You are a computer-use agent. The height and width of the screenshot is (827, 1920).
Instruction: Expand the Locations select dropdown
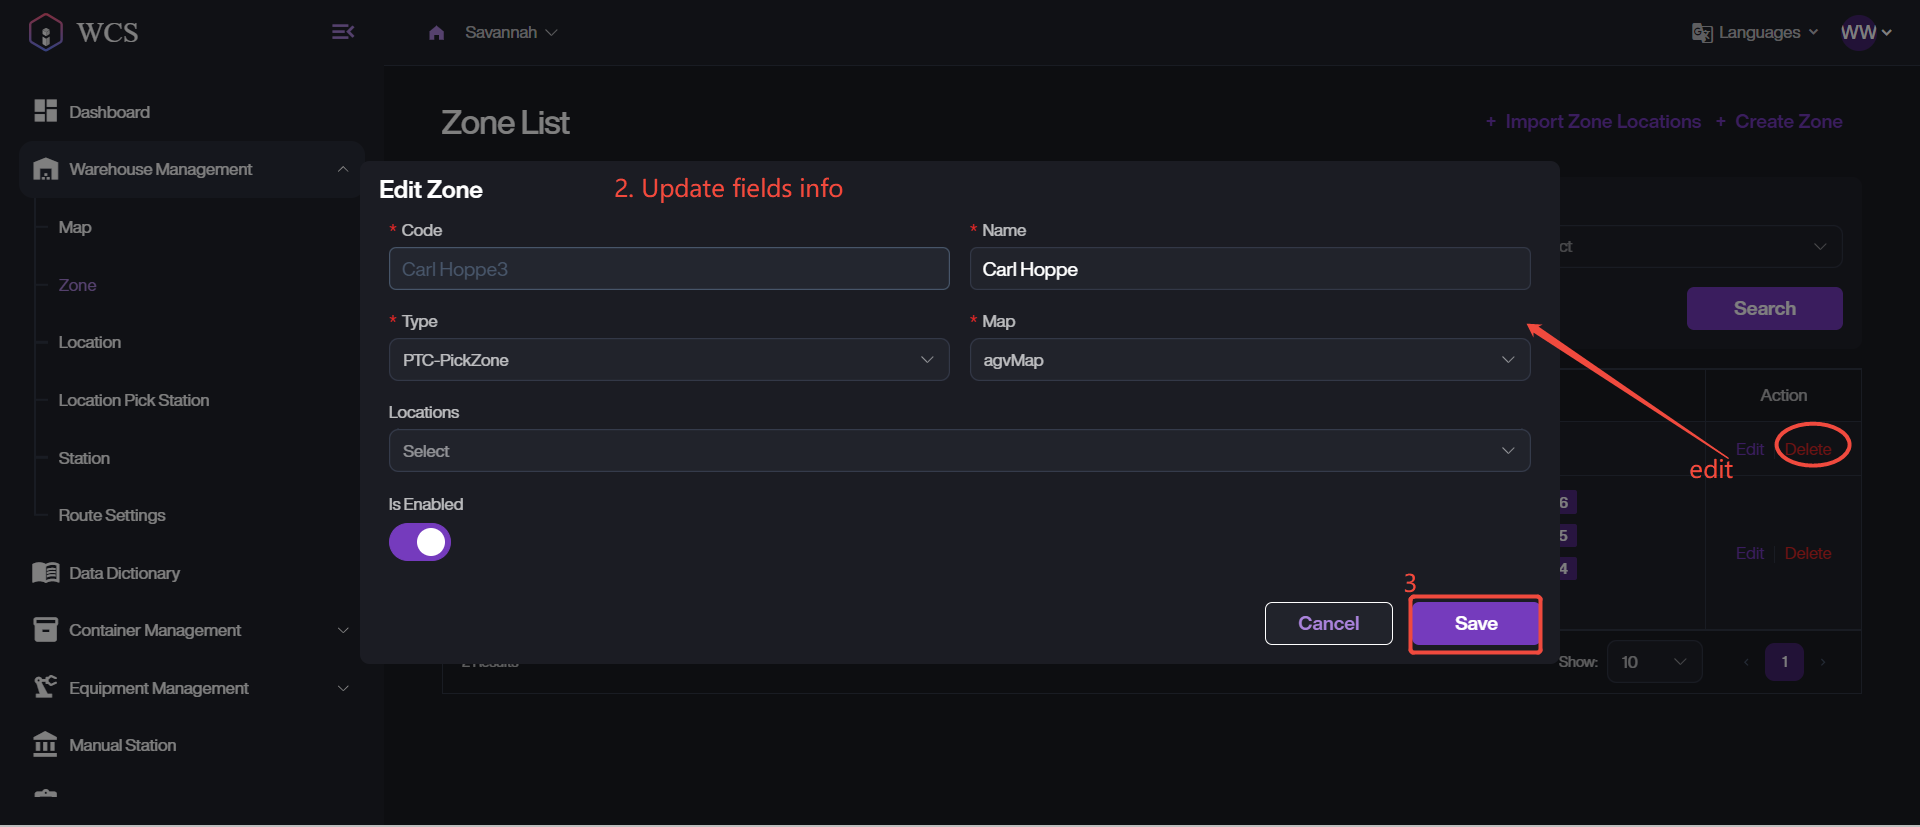pos(959,451)
